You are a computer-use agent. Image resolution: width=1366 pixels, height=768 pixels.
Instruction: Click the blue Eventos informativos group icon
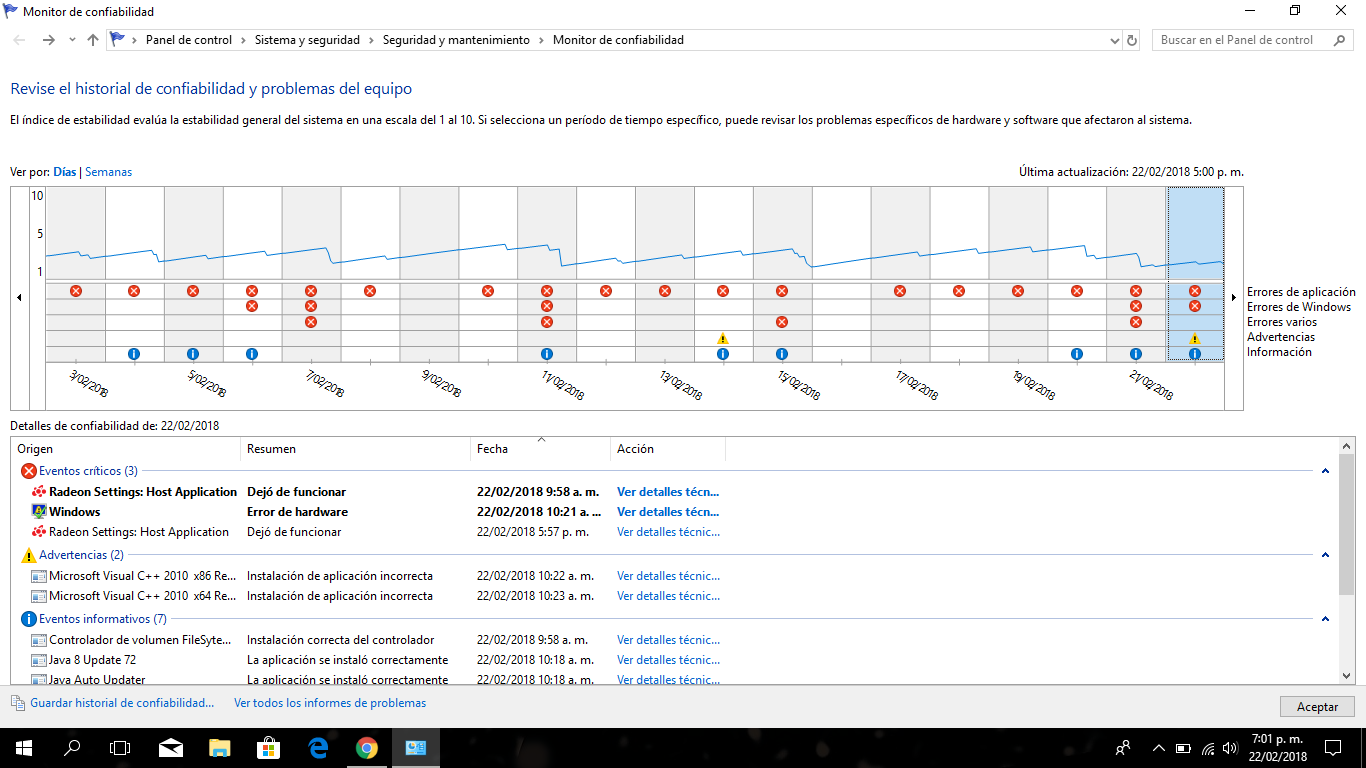pyautogui.click(x=28, y=619)
